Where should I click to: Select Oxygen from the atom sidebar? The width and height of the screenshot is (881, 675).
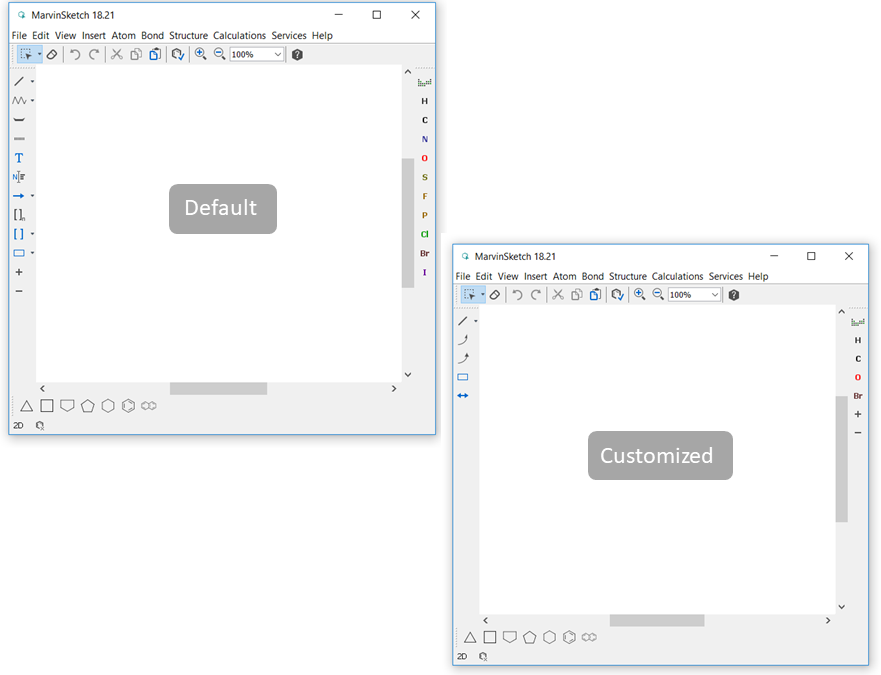point(424,158)
